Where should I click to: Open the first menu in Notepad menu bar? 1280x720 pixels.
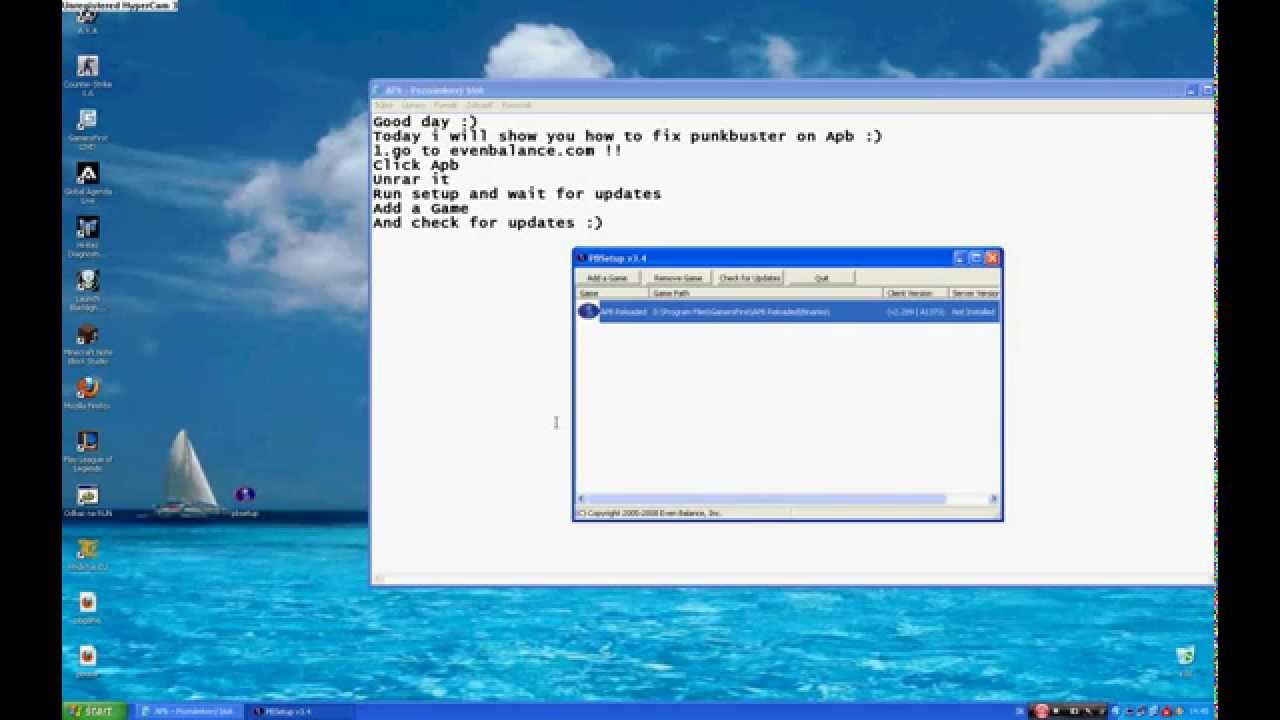[x=384, y=105]
